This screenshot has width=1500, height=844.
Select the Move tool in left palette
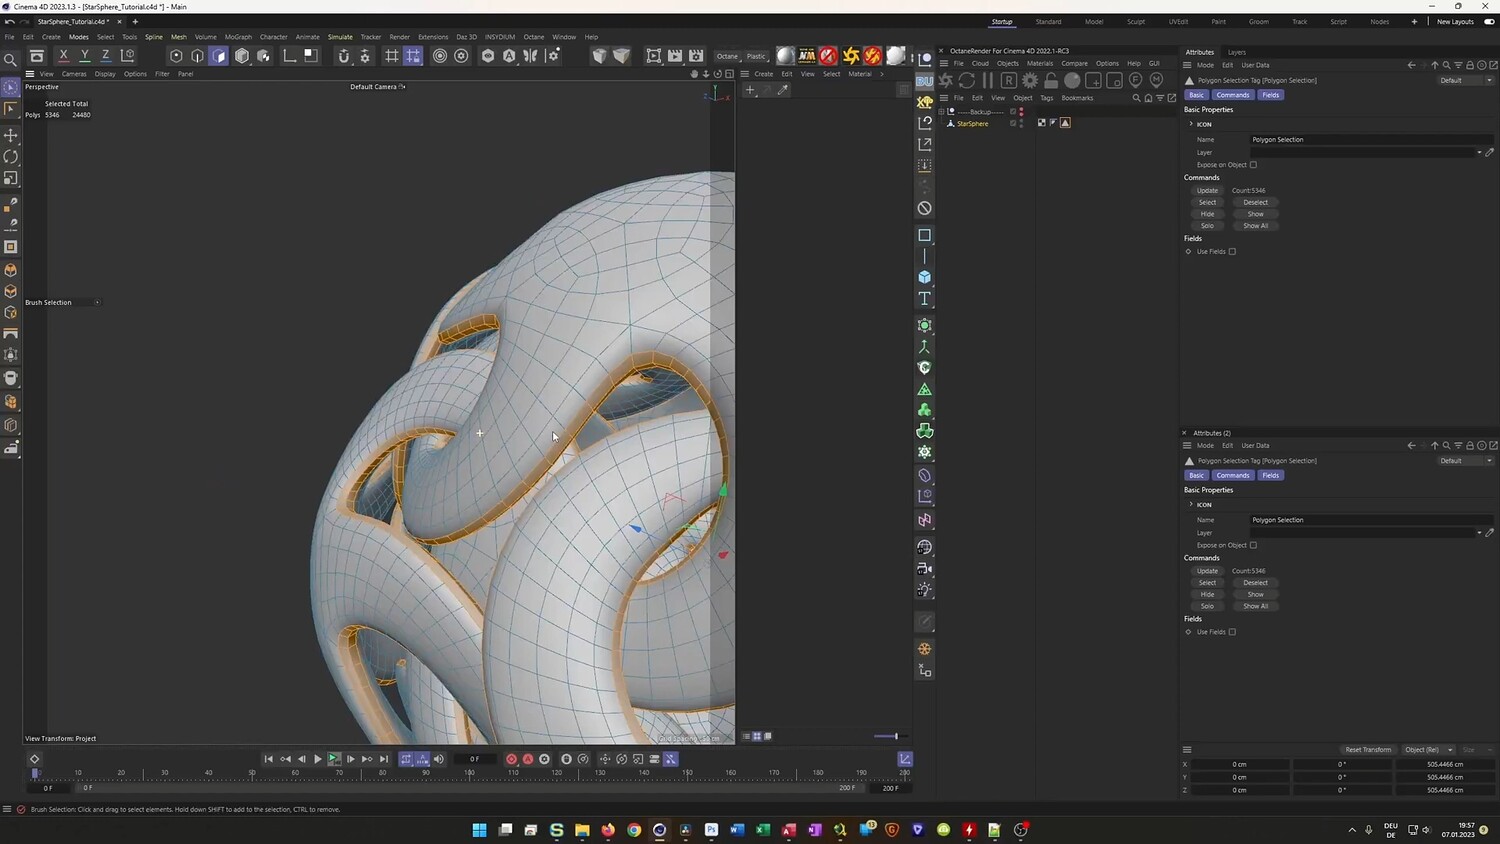click(x=11, y=135)
